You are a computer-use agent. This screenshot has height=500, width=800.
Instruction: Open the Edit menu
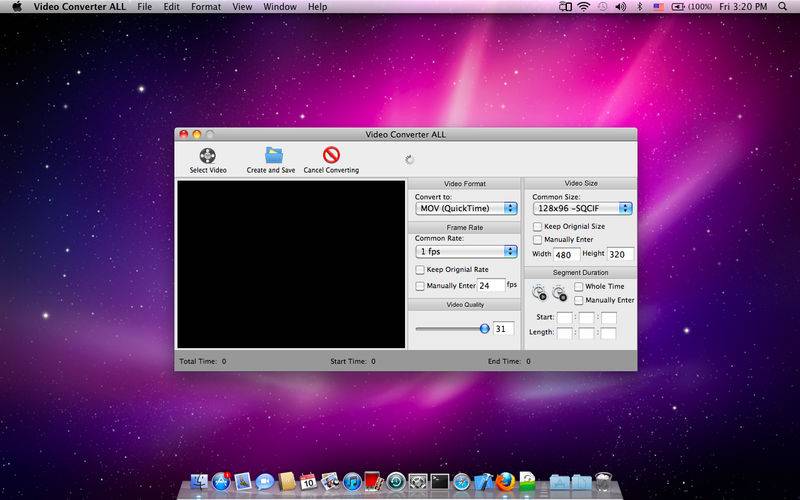pyautogui.click(x=171, y=7)
